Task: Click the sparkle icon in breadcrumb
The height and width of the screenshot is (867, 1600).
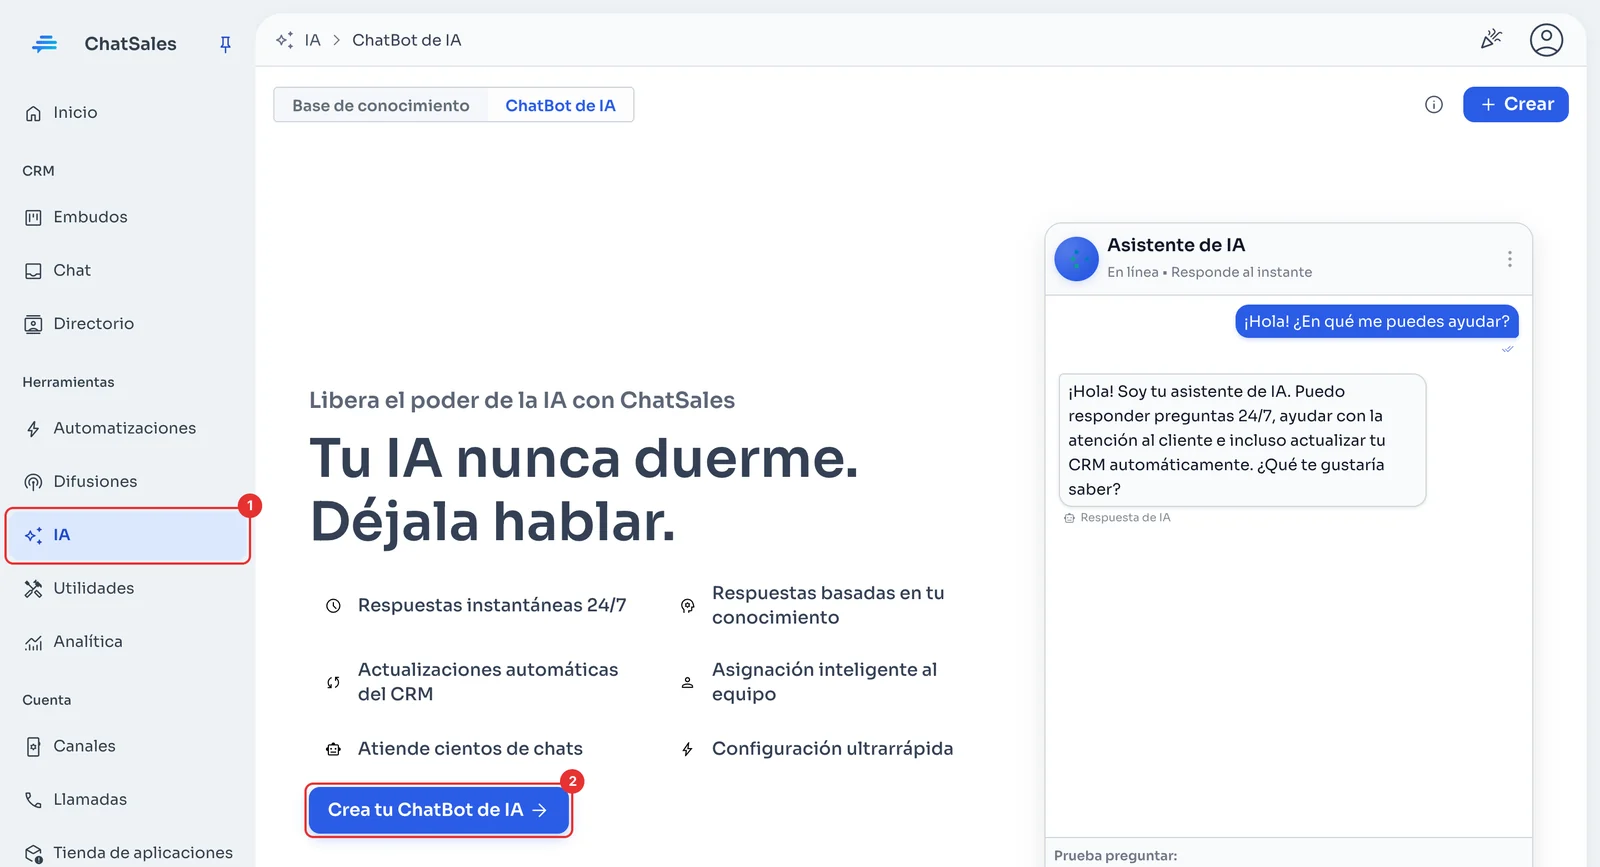Action: point(285,40)
